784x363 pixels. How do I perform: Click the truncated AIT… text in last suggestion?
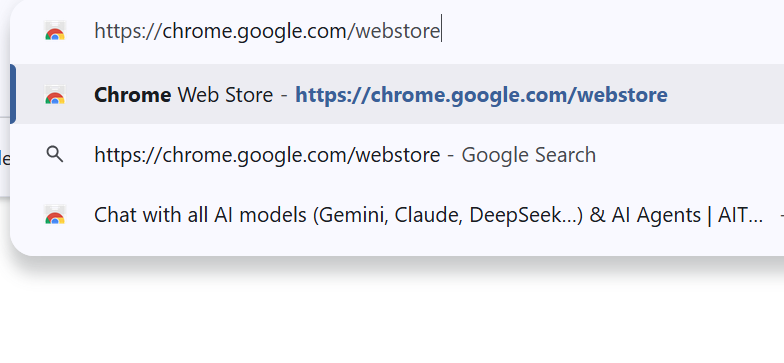[x=740, y=215]
